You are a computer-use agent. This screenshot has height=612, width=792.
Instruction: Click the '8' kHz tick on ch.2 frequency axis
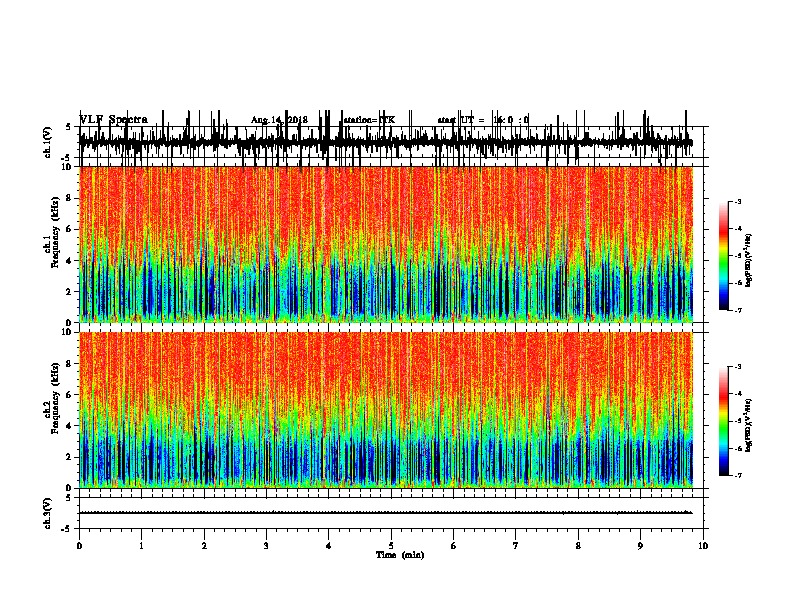tap(69, 364)
